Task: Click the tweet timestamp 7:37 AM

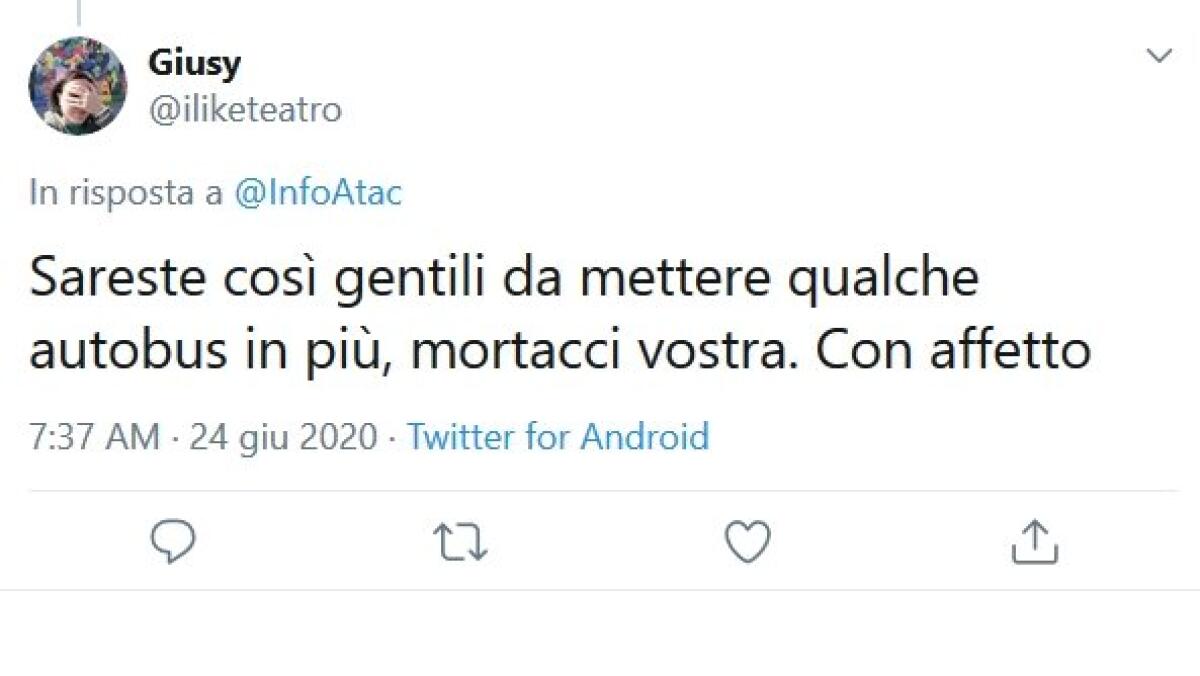Action: click(94, 437)
